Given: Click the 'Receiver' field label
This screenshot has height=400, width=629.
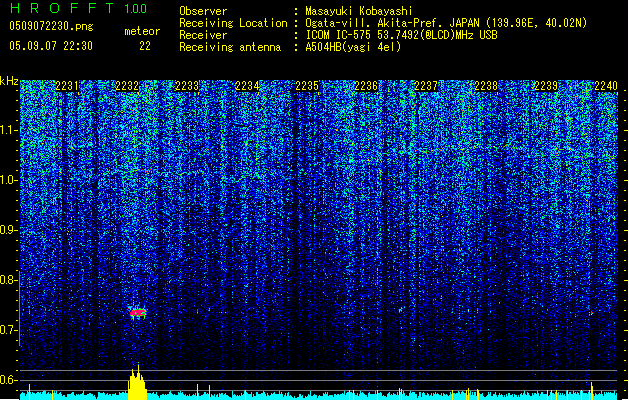Looking at the screenshot, I should 203,35.
